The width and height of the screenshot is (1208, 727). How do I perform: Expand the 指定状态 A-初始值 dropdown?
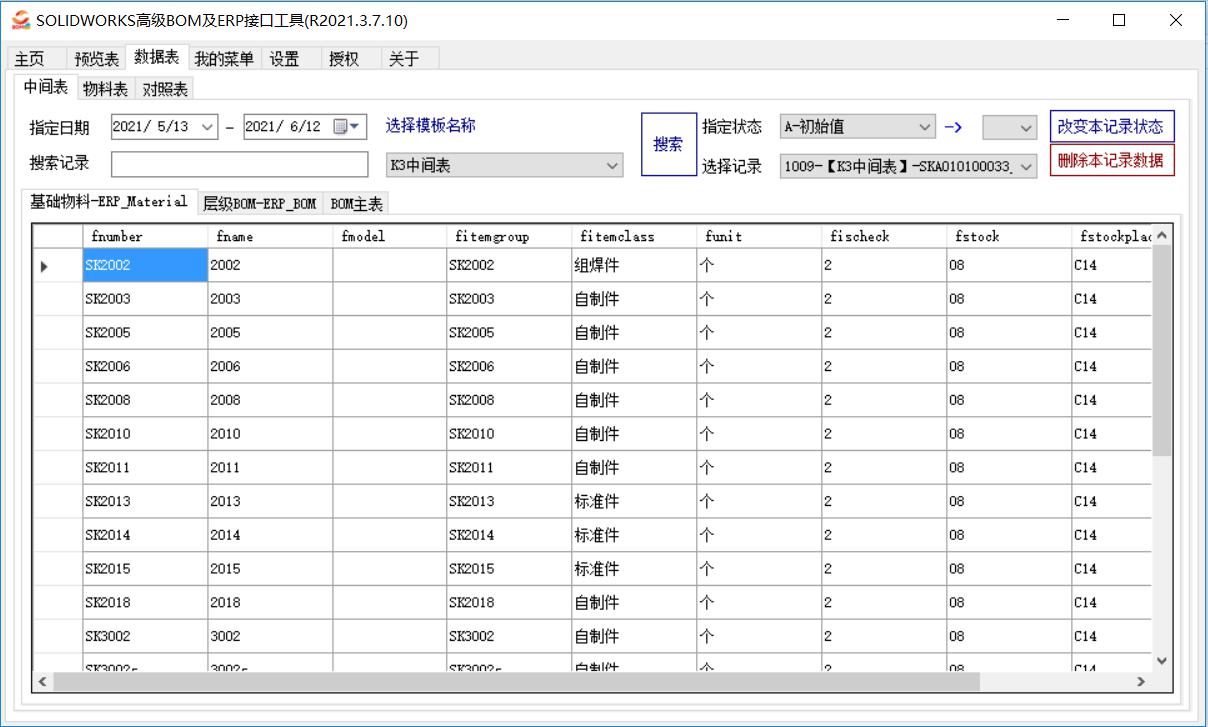coord(924,127)
